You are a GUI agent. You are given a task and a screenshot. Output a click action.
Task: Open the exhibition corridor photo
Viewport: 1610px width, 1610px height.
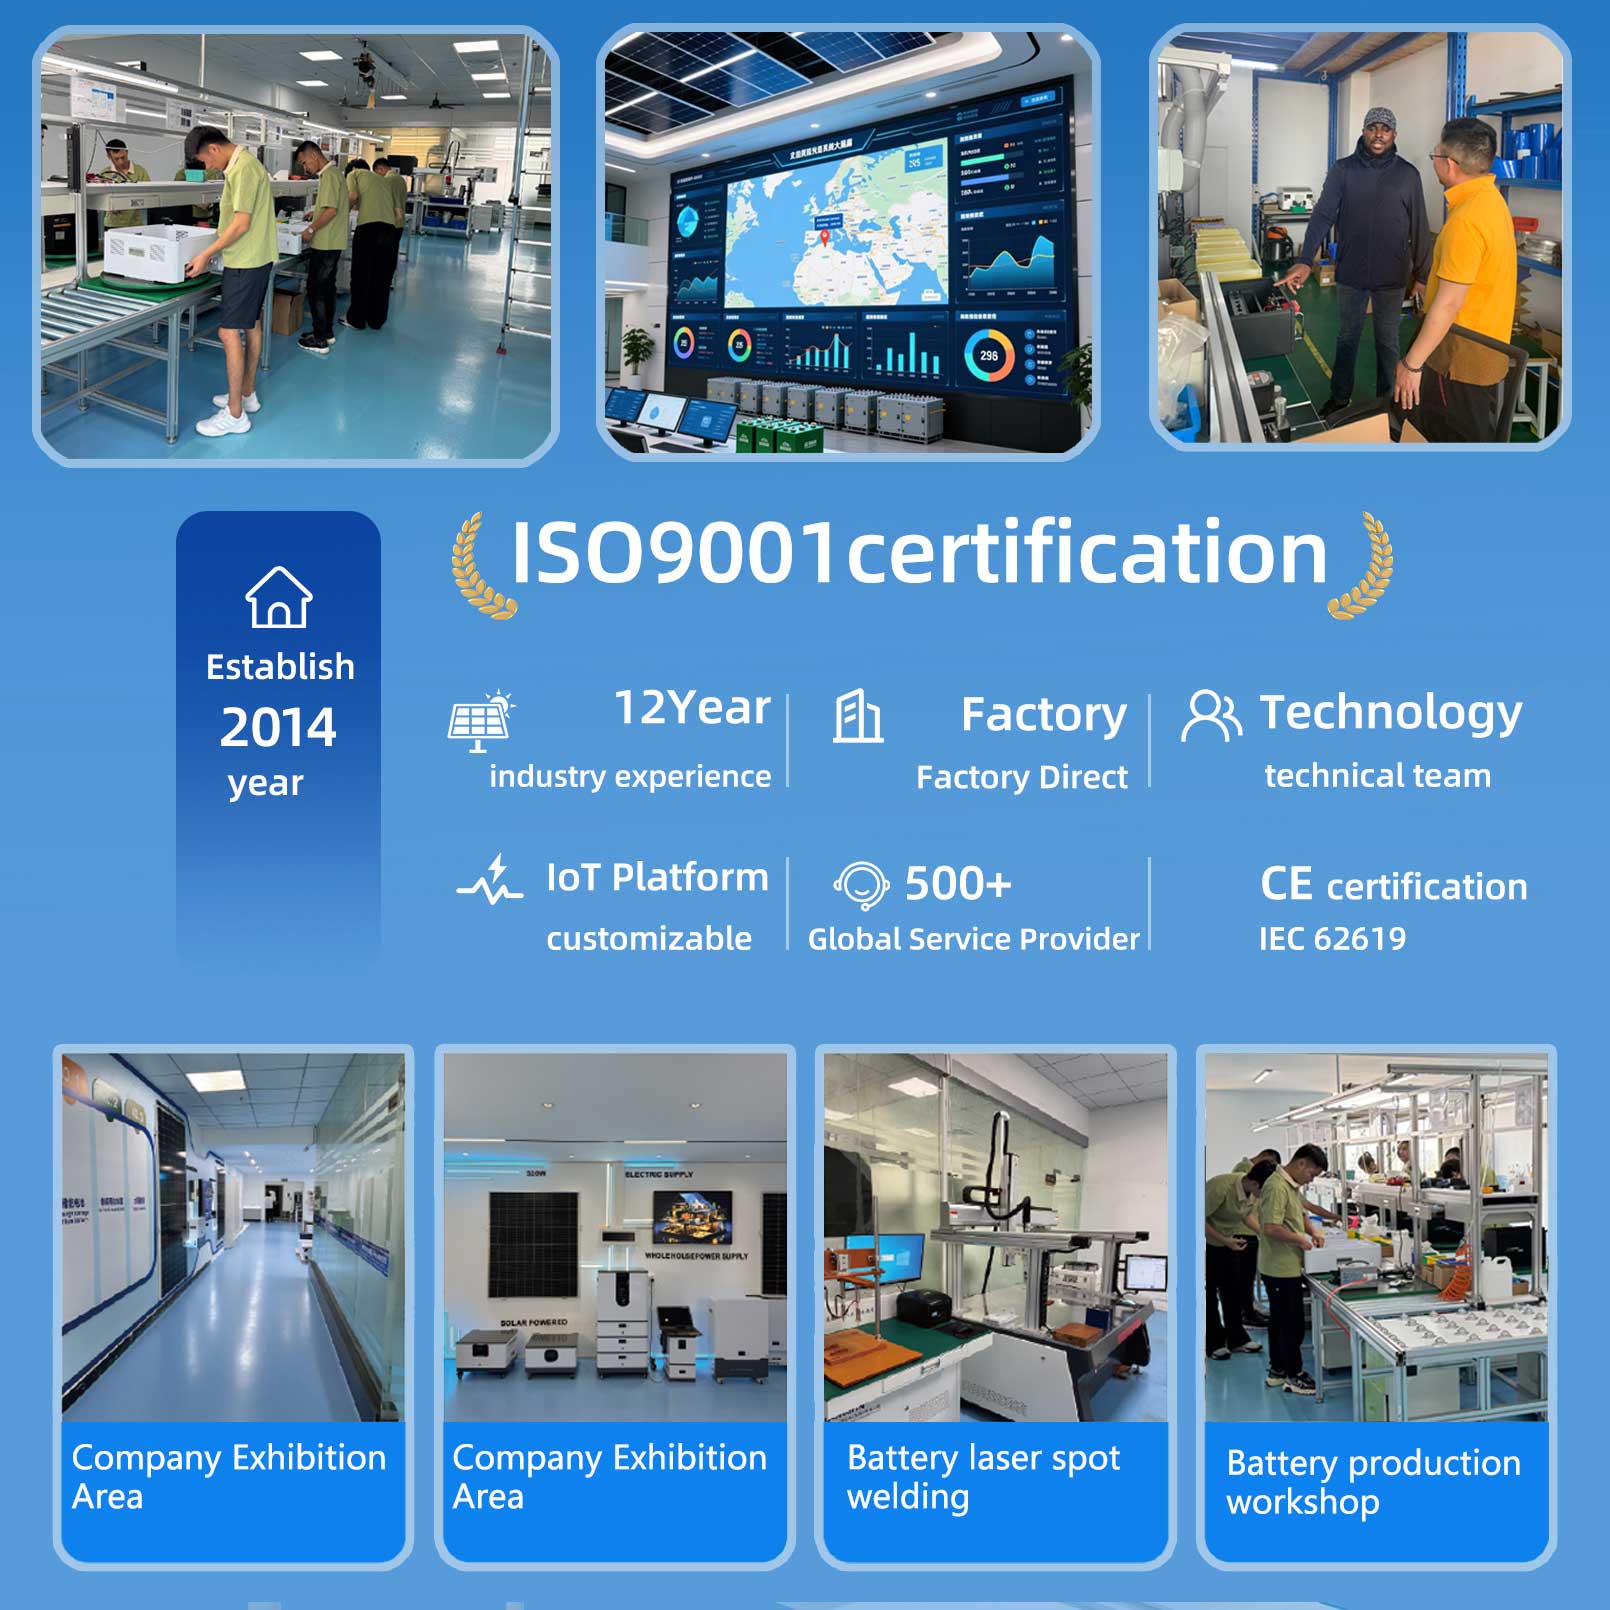[x=233, y=1236]
